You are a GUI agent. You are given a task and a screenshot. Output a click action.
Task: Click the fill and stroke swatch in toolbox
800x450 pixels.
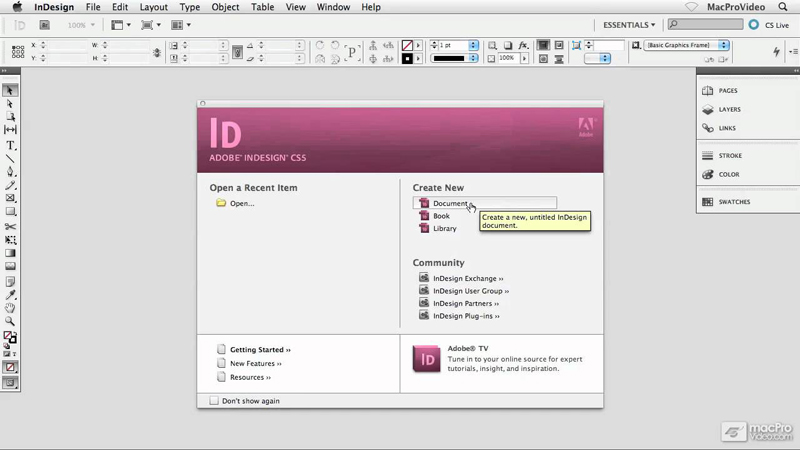[x=10, y=337]
